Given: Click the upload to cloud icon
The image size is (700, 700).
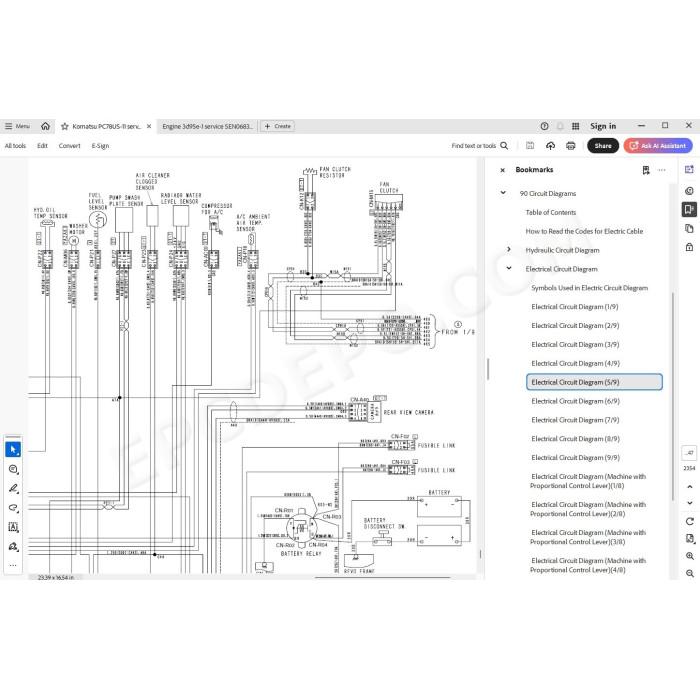Looking at the screenshot, I should (550, 146).
